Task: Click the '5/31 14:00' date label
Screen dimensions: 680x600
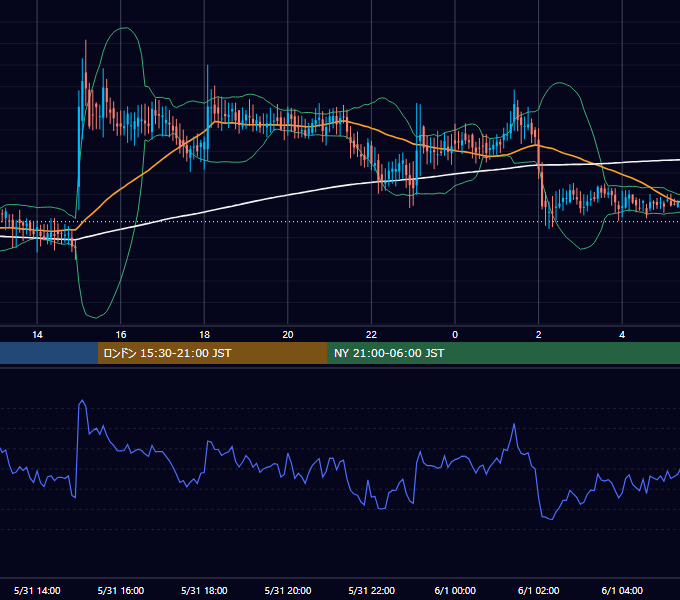Action: 37,590
